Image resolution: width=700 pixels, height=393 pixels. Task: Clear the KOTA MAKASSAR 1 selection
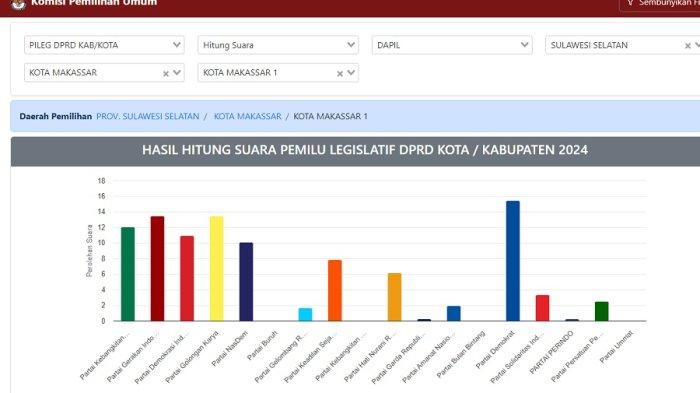point(340,74)
